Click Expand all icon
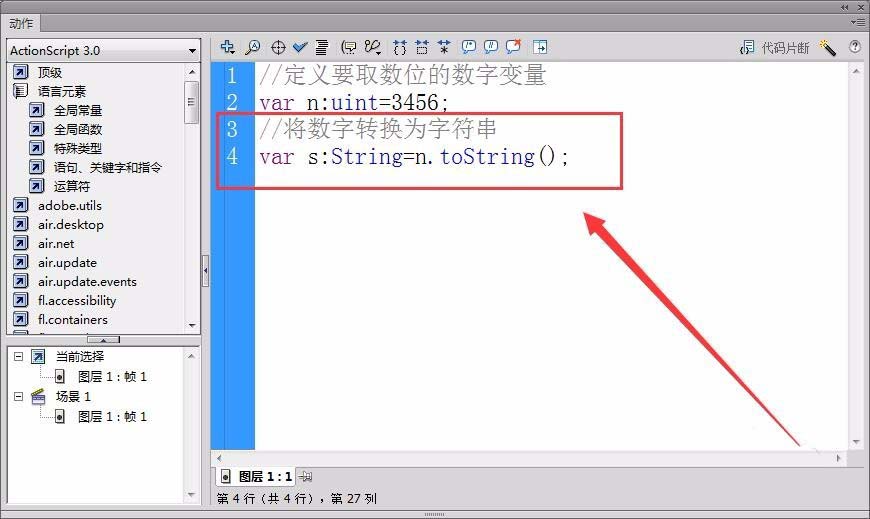Screen dimensions: 870x519 tap(444, 47)
